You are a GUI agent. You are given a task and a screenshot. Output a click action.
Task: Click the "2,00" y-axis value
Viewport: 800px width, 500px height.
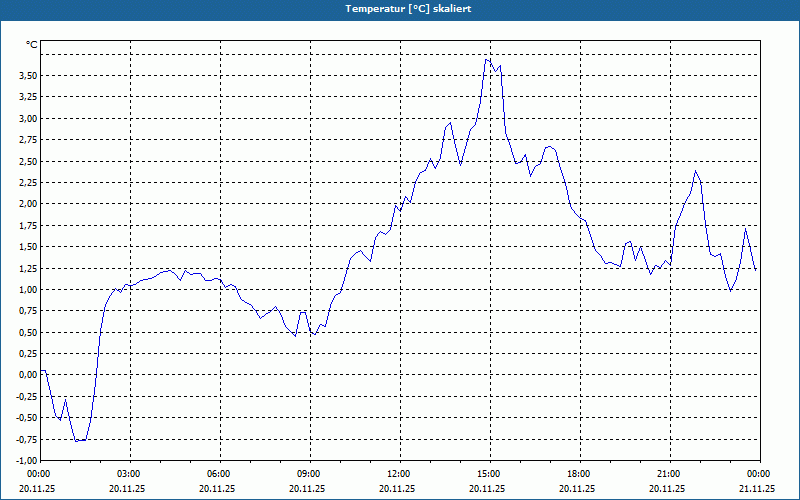[28, 204]
